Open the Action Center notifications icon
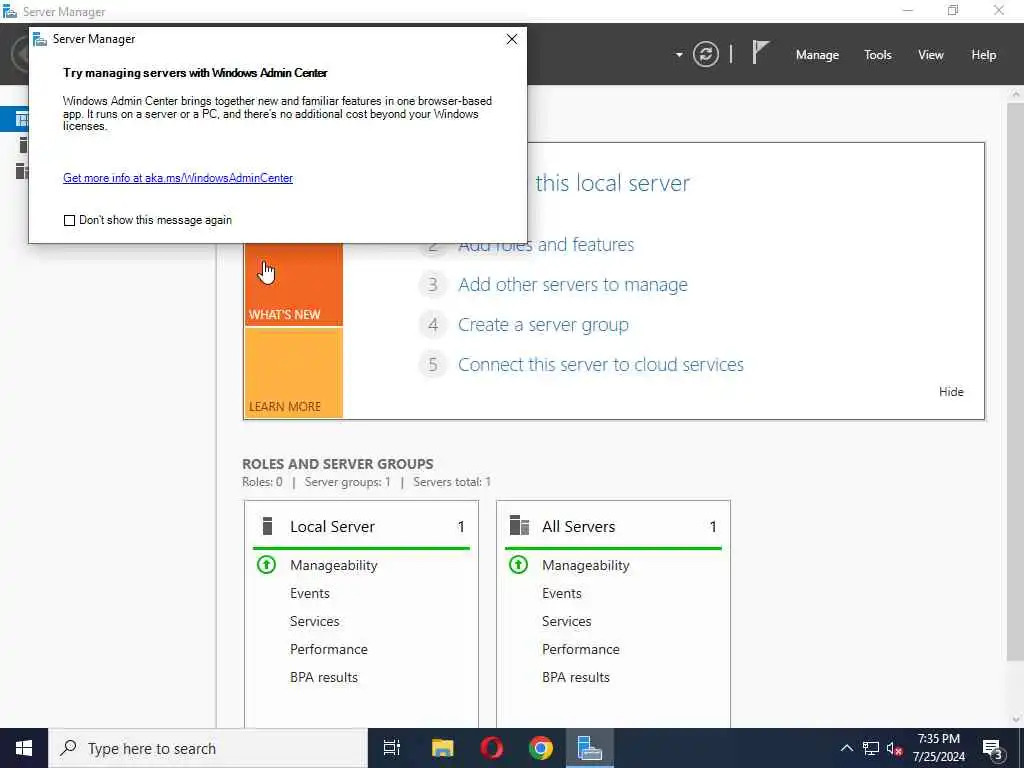Viewport: 1024px width, 768px height. [993, 748]
